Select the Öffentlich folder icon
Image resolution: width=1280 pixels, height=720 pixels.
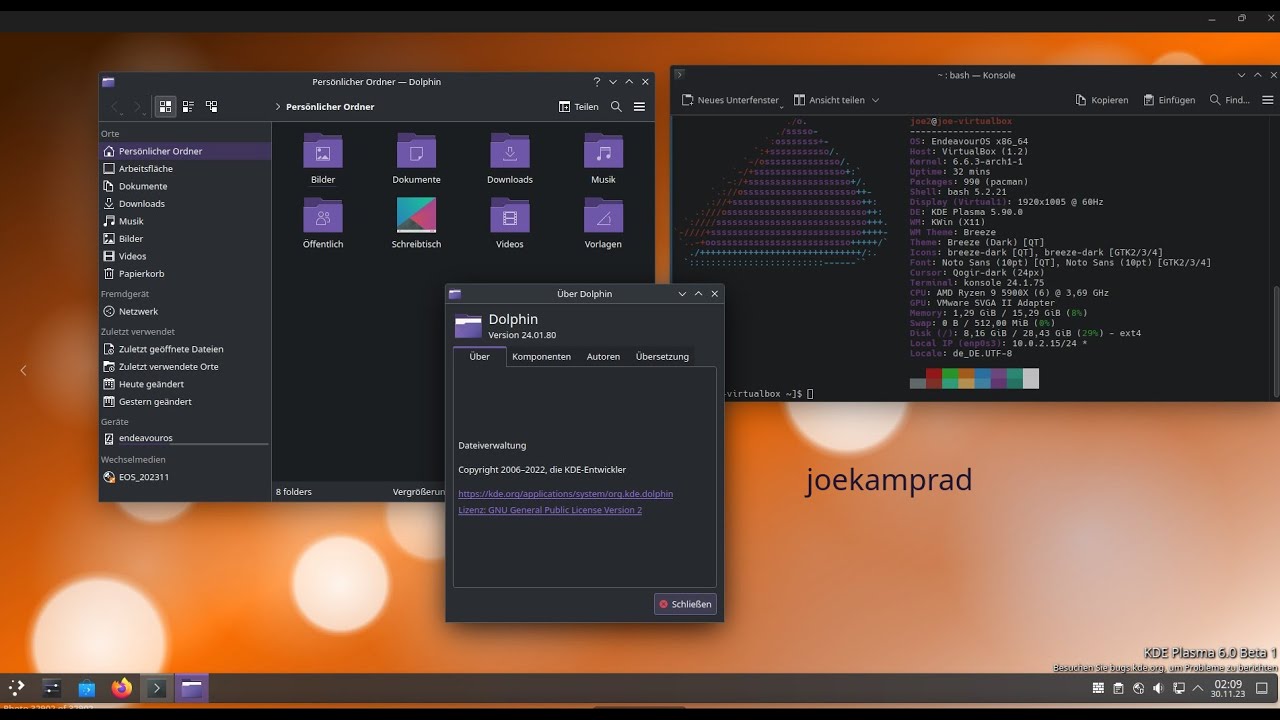tap(323, 216)
